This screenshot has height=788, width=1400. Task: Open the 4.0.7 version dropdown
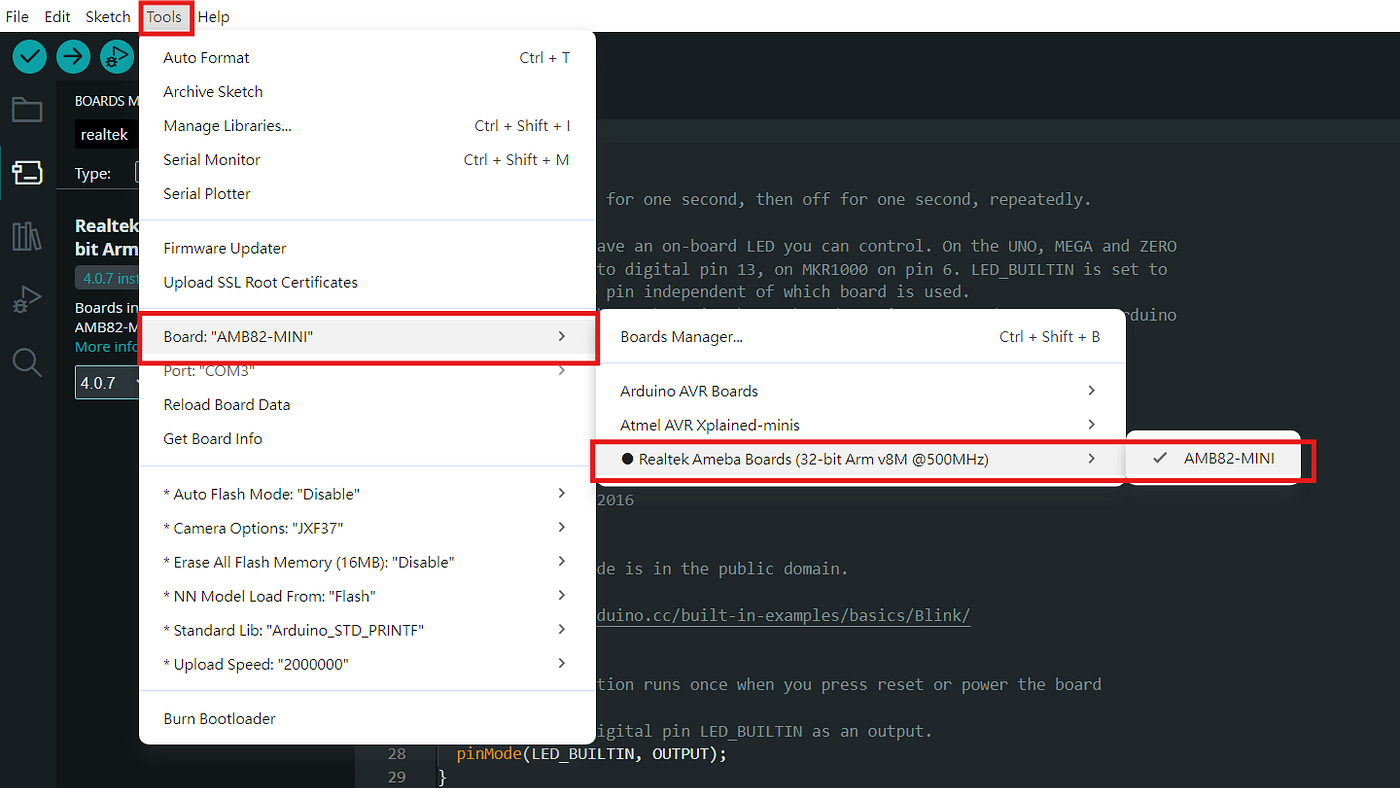click(107, 383)
